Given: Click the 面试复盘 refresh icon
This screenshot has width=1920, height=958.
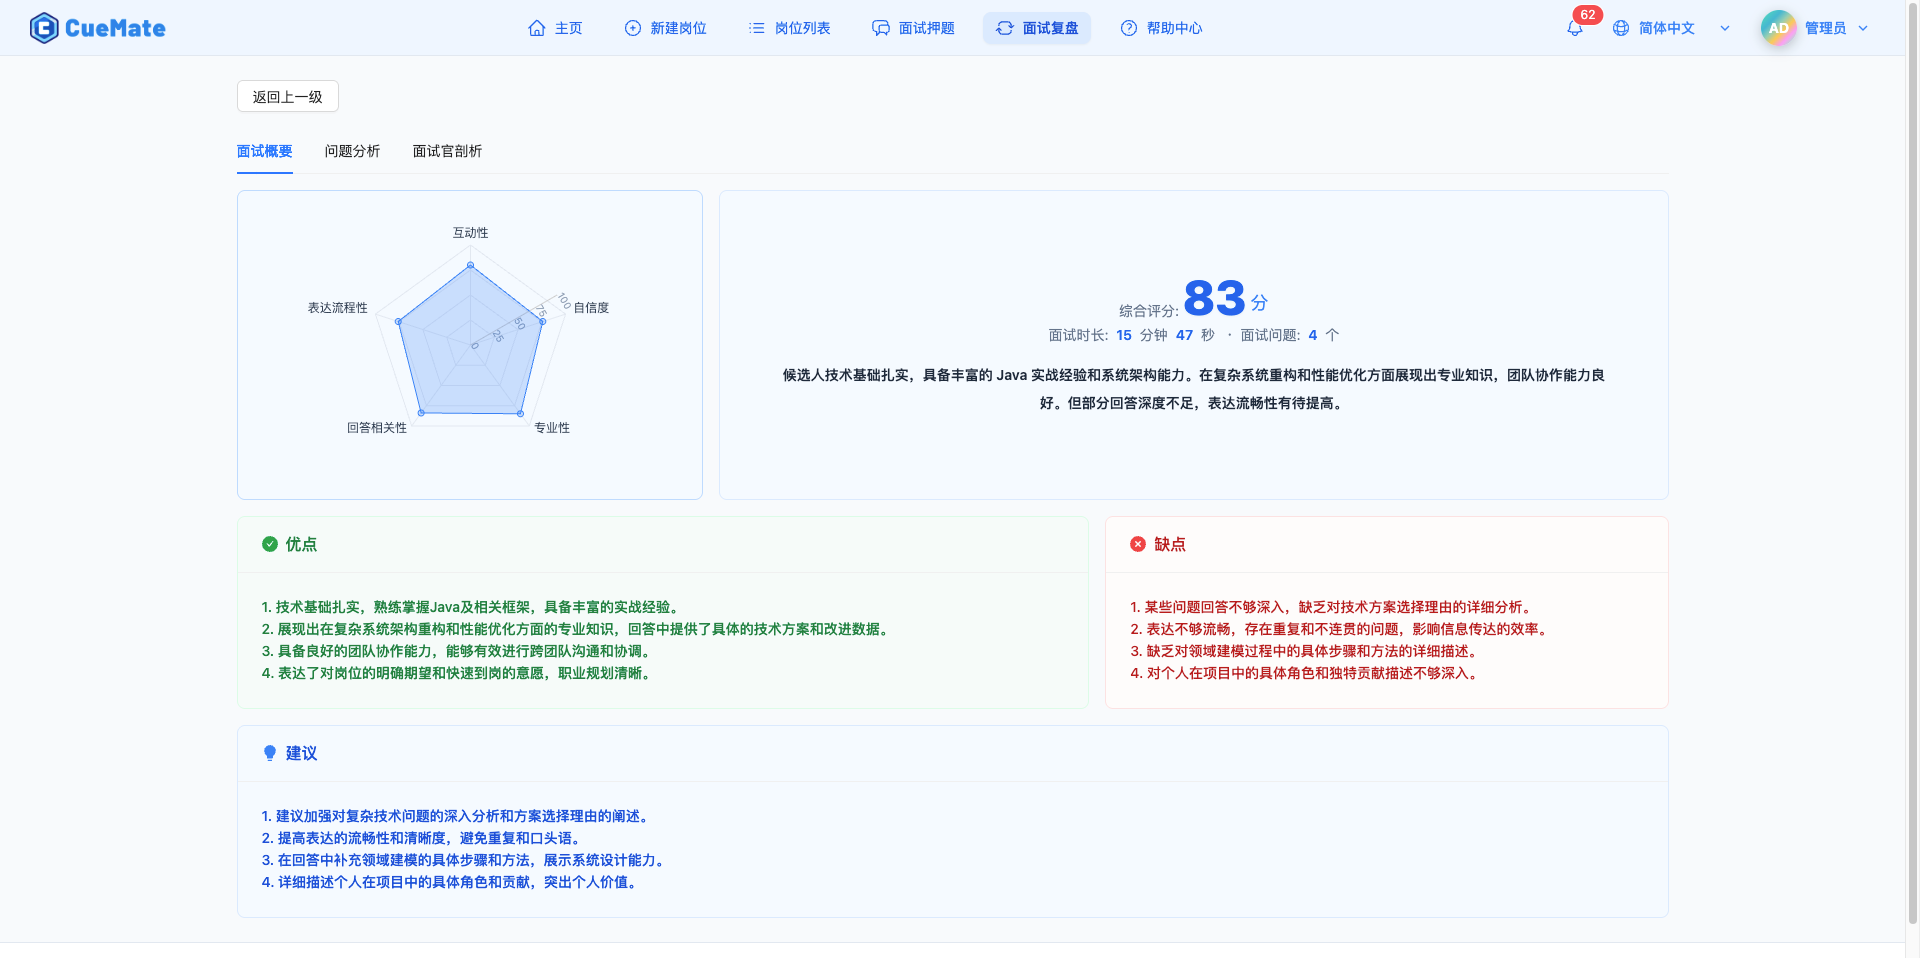Looking at the screenshot, I should (x=1004, y=28).
